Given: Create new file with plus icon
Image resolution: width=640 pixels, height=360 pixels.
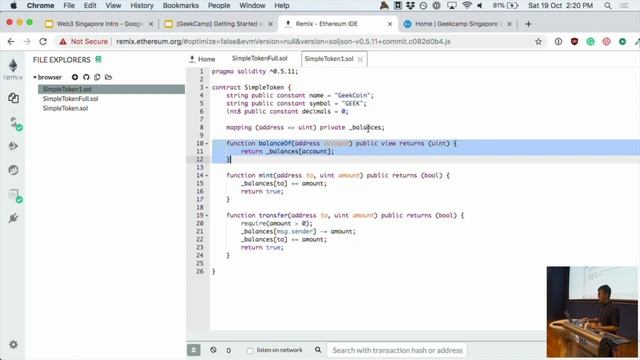Looking at the screenshot, I should tap(75, 77).
